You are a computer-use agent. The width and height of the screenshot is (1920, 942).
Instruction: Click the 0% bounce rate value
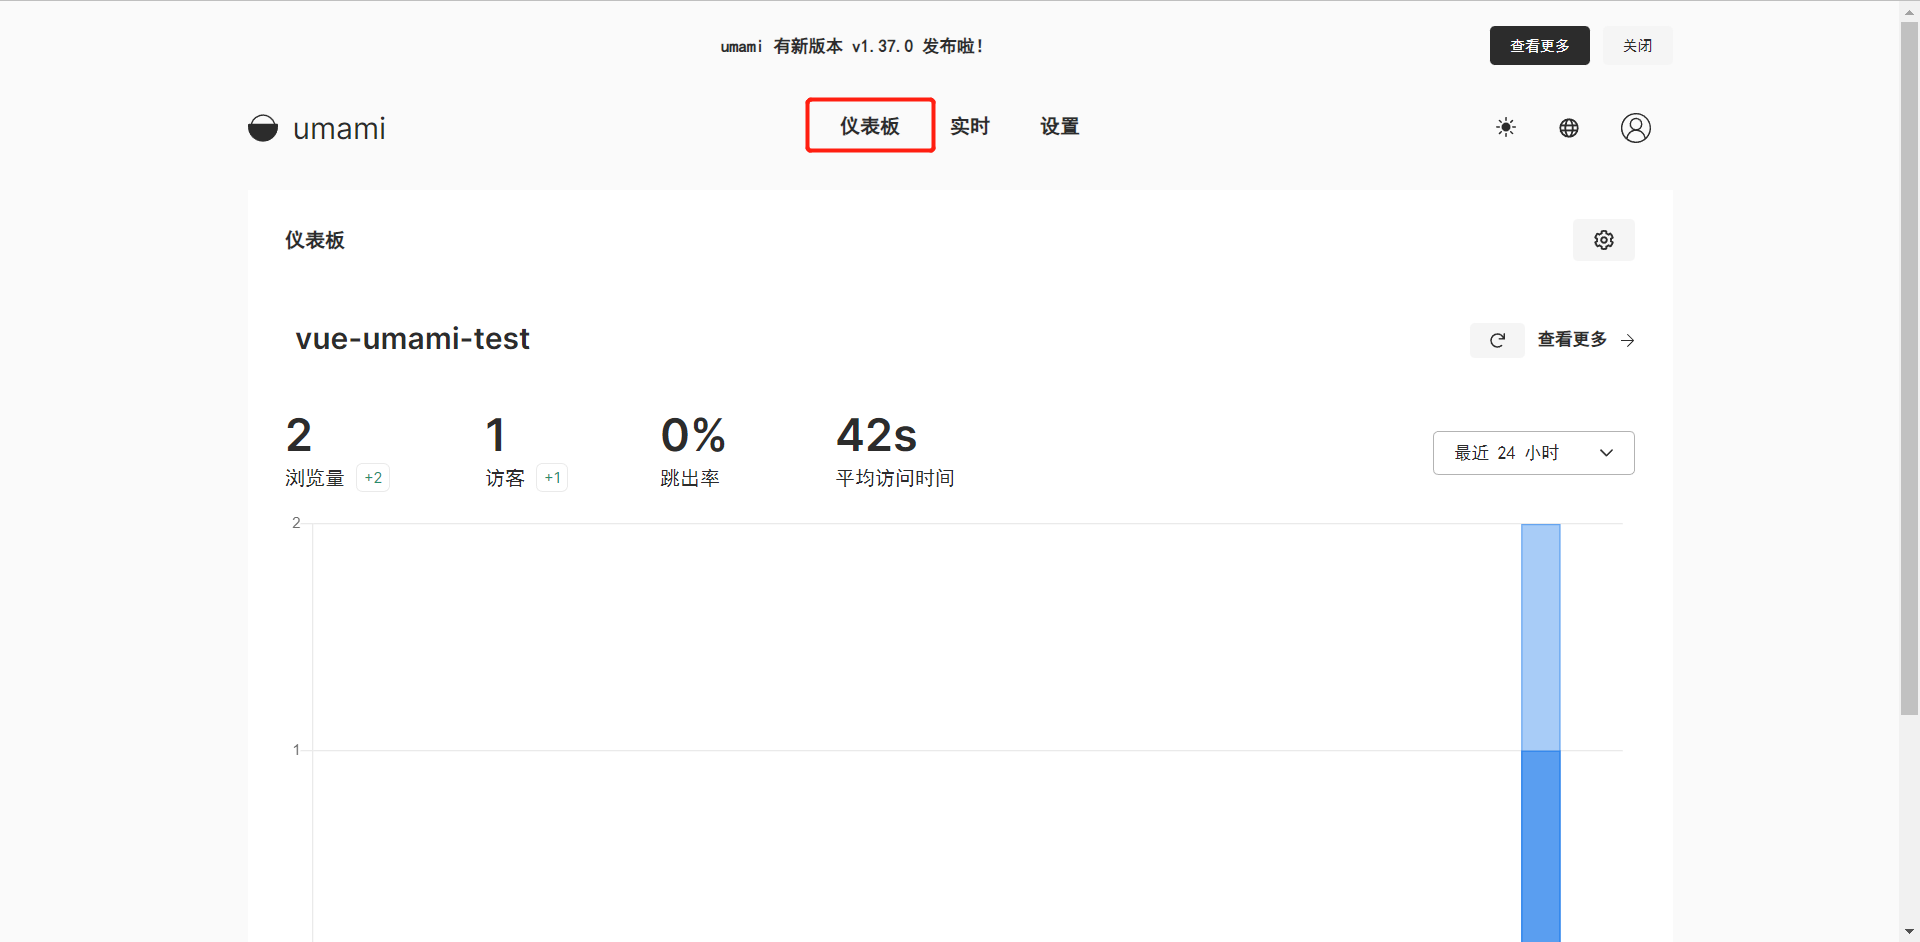(x=693, y=435)
